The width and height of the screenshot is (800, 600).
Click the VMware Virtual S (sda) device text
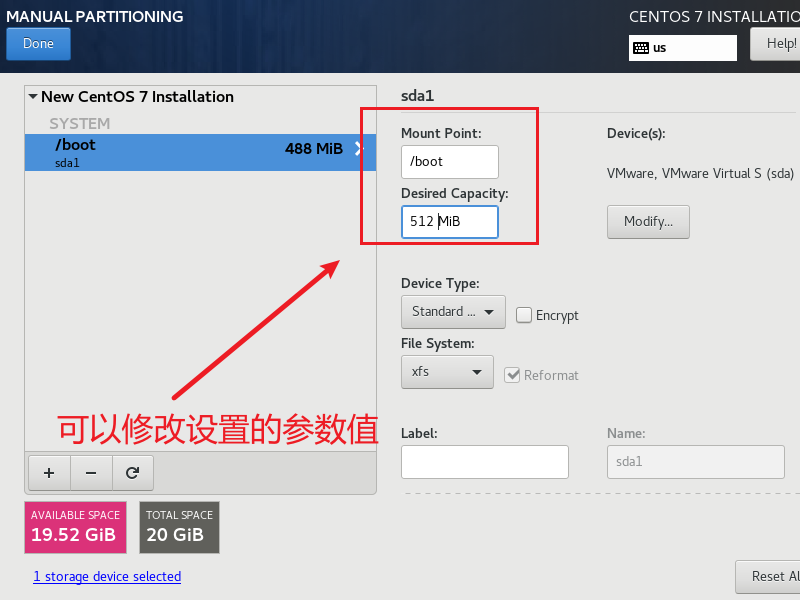tap(700, 173)
